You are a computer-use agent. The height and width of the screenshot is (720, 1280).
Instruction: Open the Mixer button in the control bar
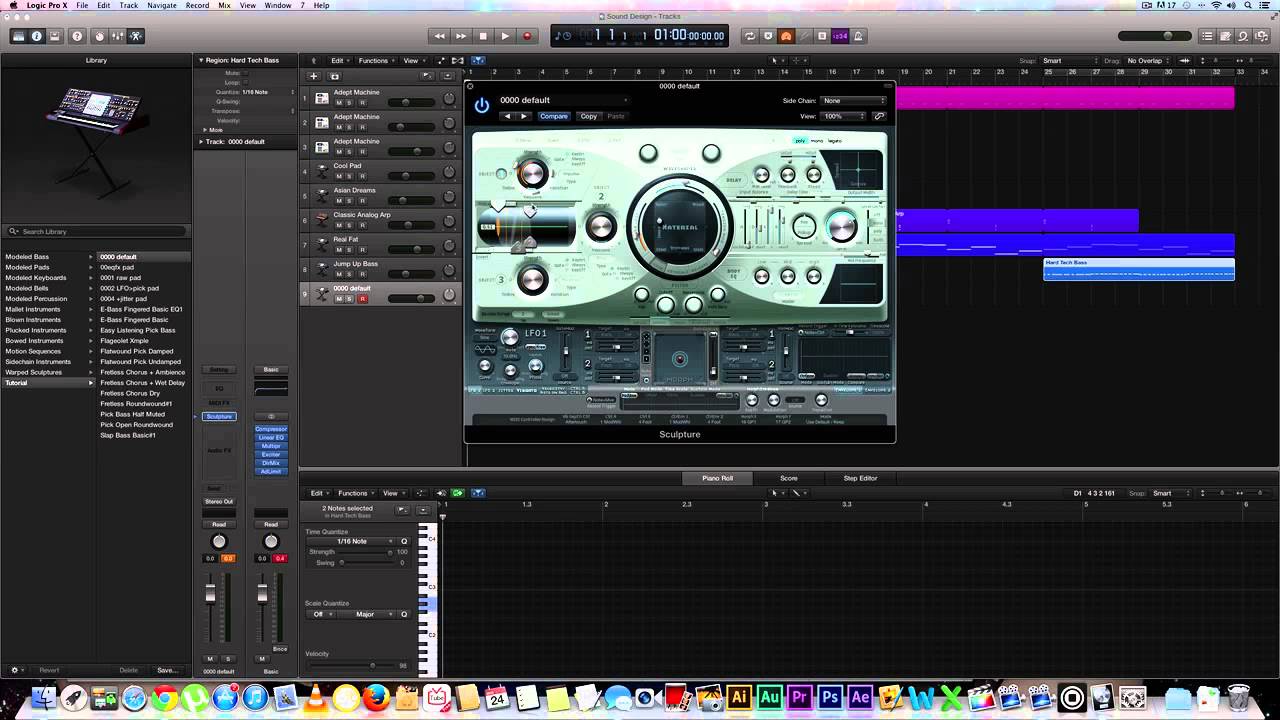(x=117, y=36)
